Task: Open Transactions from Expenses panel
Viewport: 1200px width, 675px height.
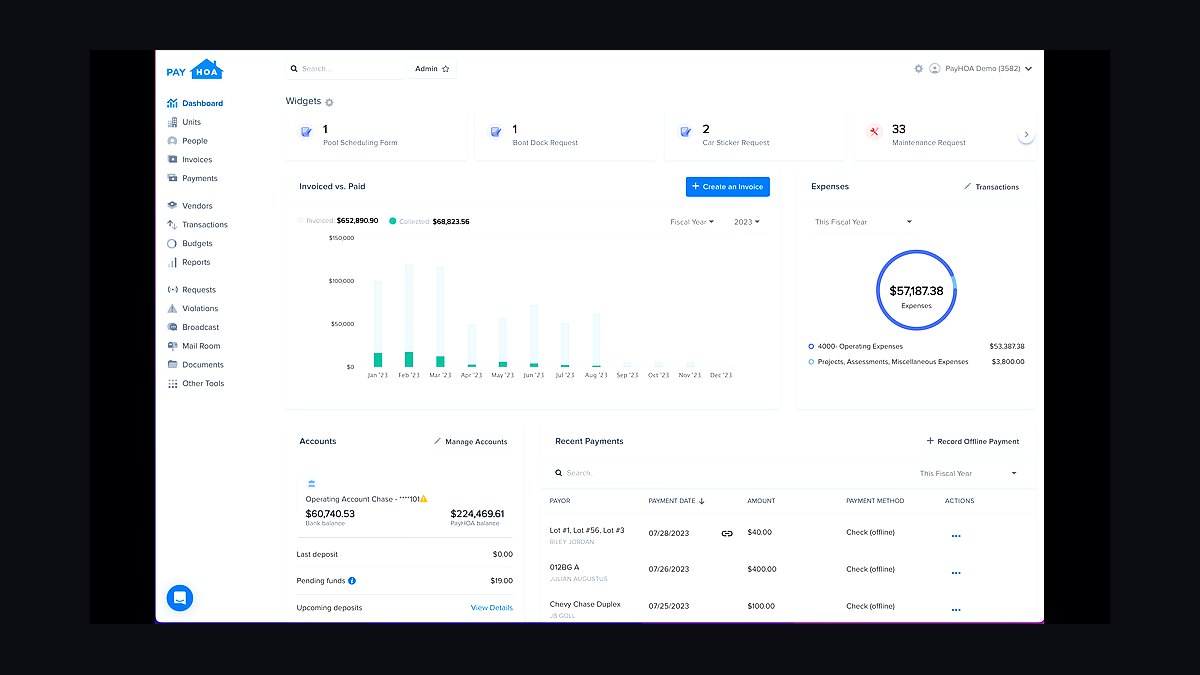Action: coord(991,187)
